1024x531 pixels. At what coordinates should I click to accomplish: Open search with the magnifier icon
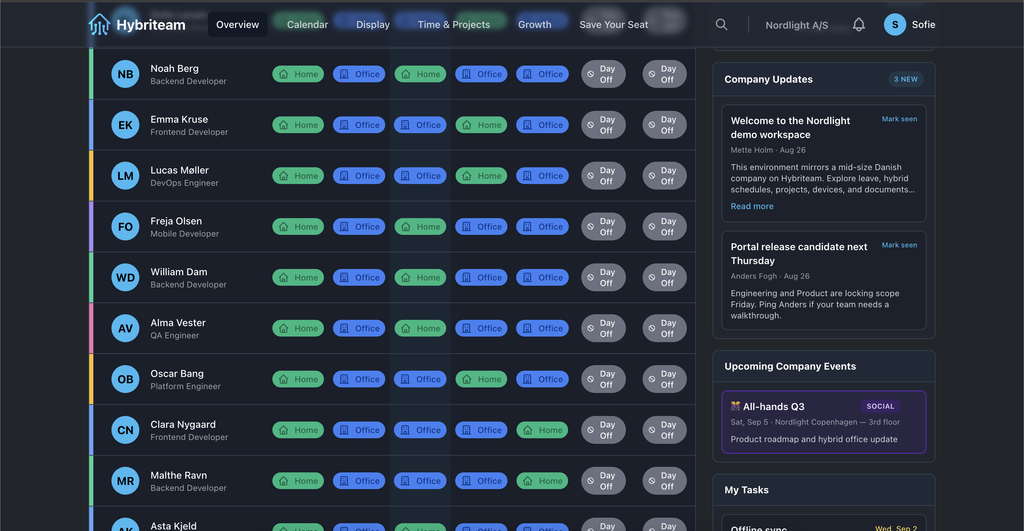[721, 25]
